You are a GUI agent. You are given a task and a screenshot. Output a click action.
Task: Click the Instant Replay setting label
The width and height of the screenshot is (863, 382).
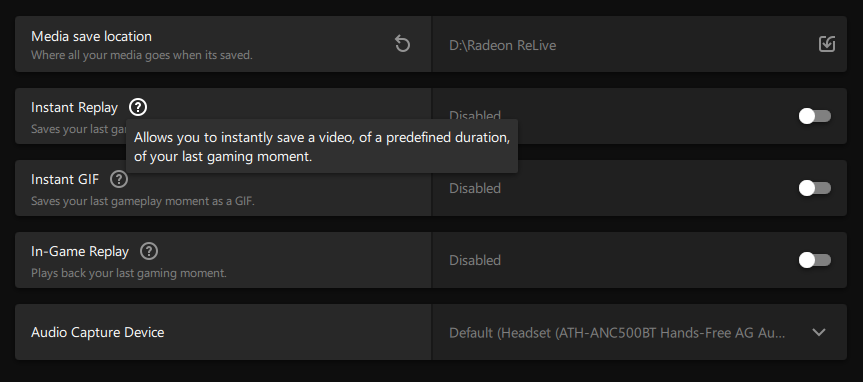point(74,108)
